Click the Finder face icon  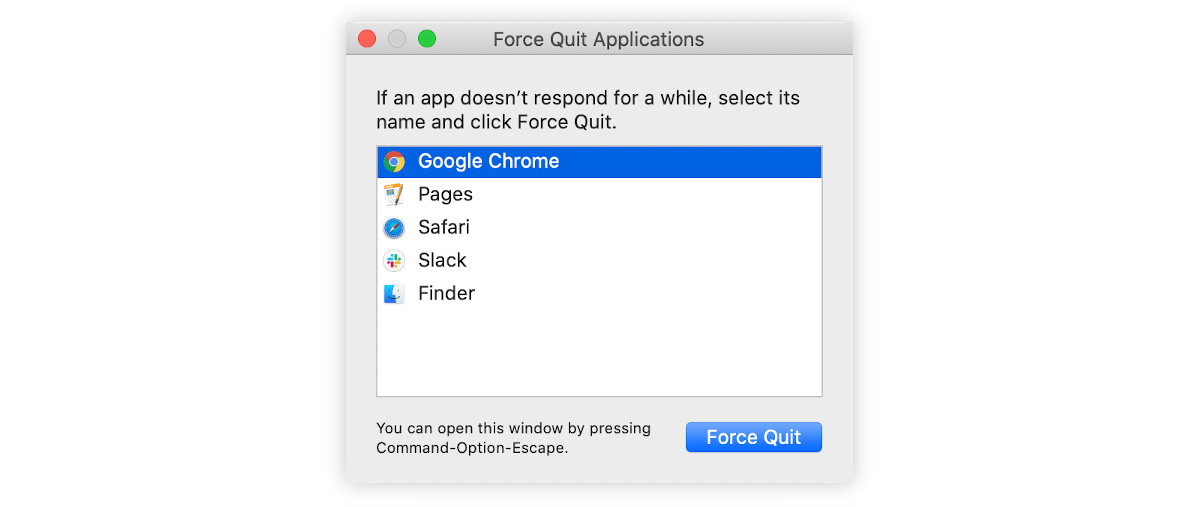coord(394,293)
